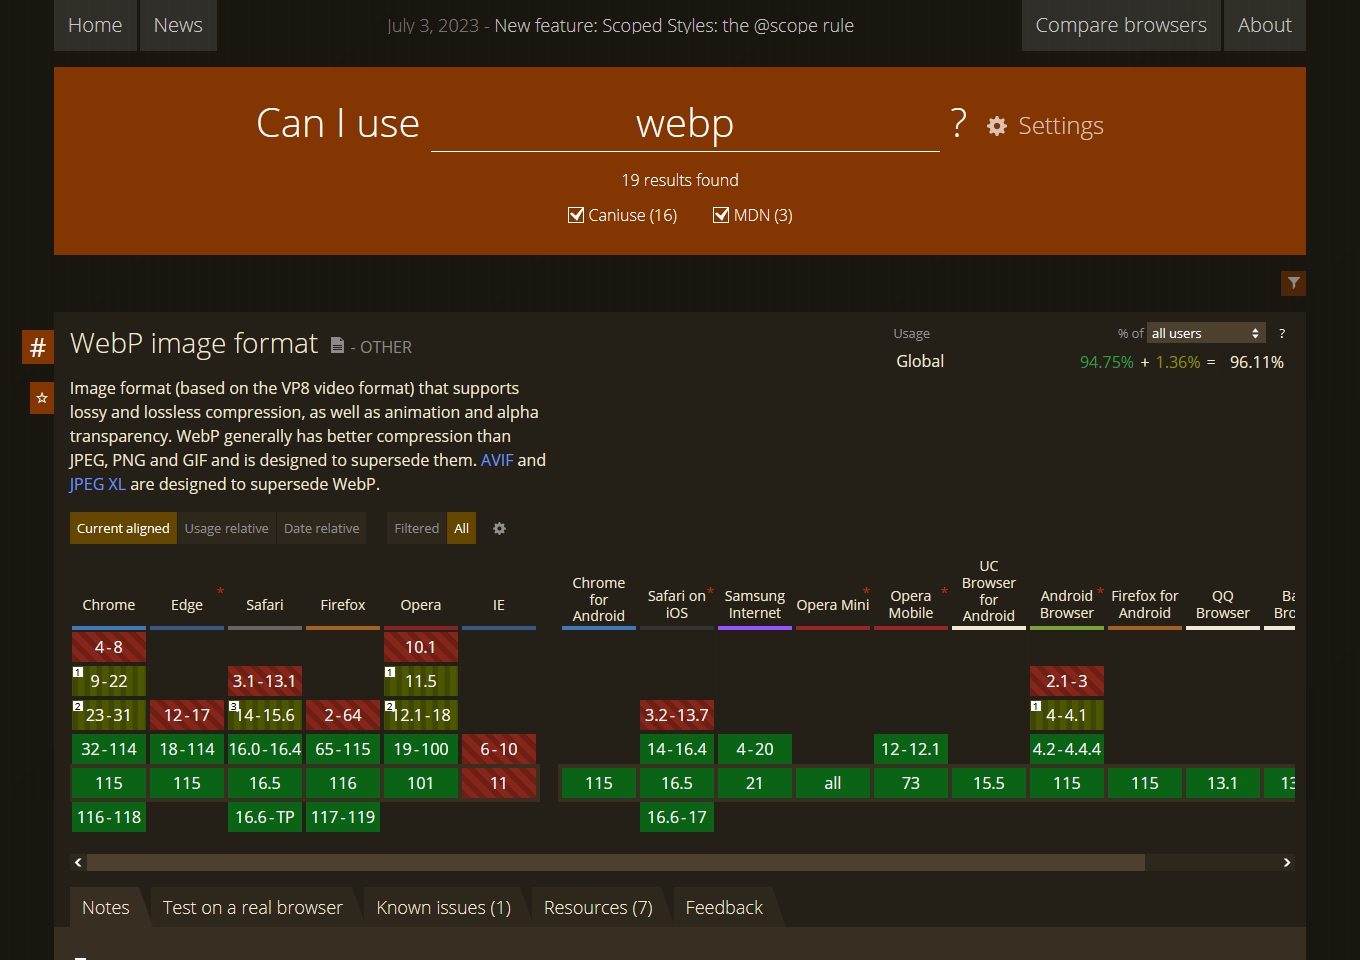Viewport: 1360px width, 960px height.
Task: Open the Resources (7) tab
Action: pyautogui.click(x=598, y=907)
